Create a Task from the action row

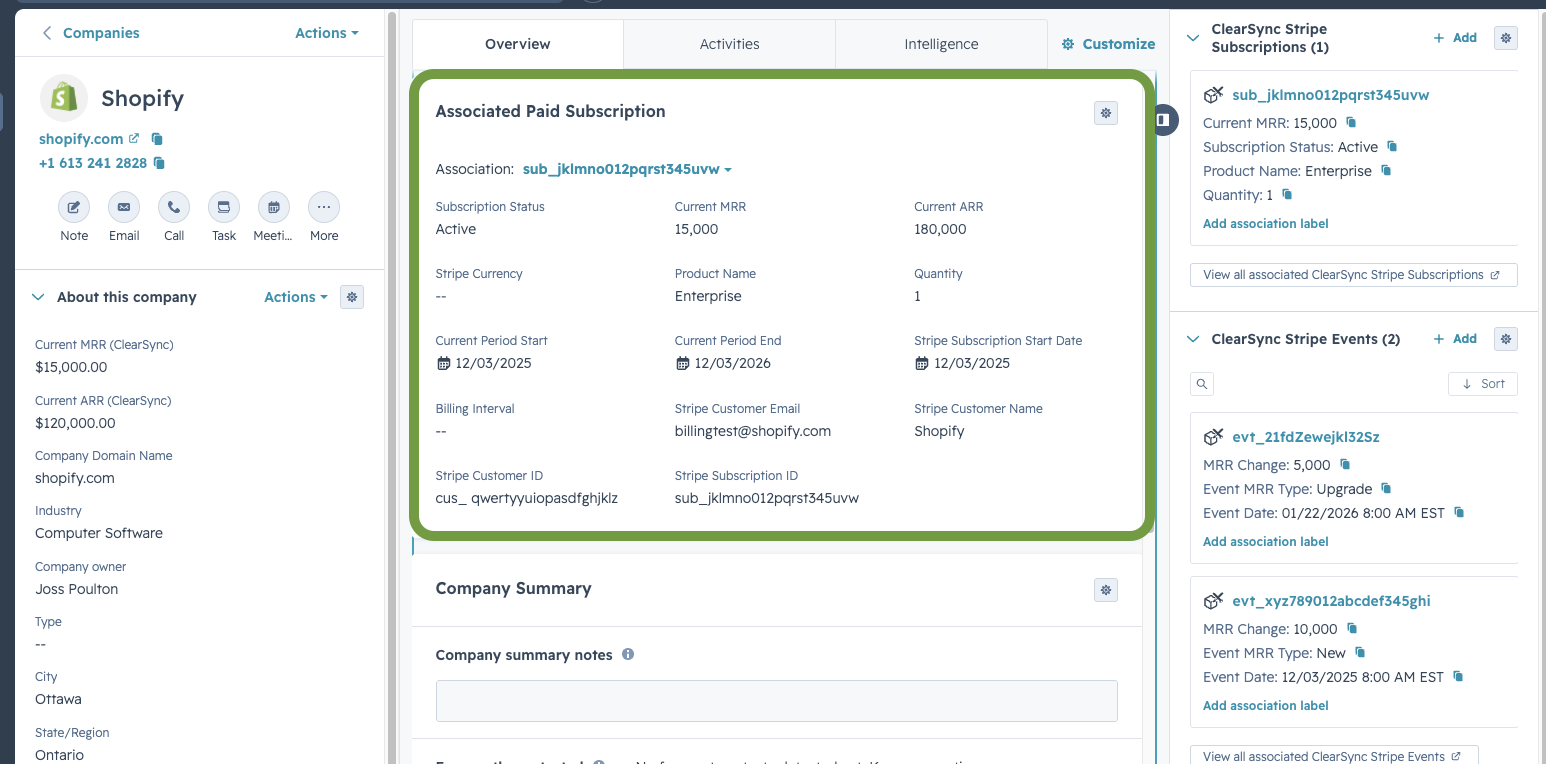[224, 208]
